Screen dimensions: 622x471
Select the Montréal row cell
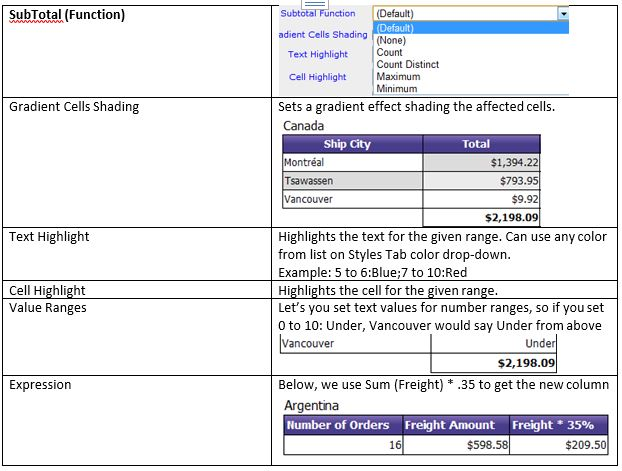pos(353,162)
